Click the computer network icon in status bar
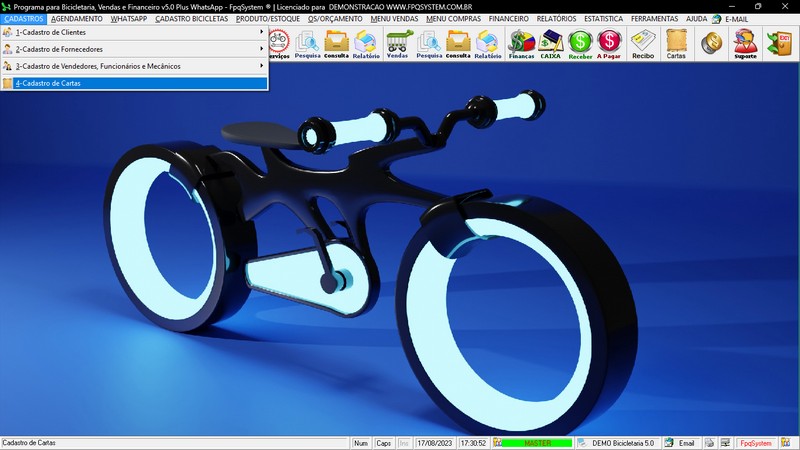 725,443
